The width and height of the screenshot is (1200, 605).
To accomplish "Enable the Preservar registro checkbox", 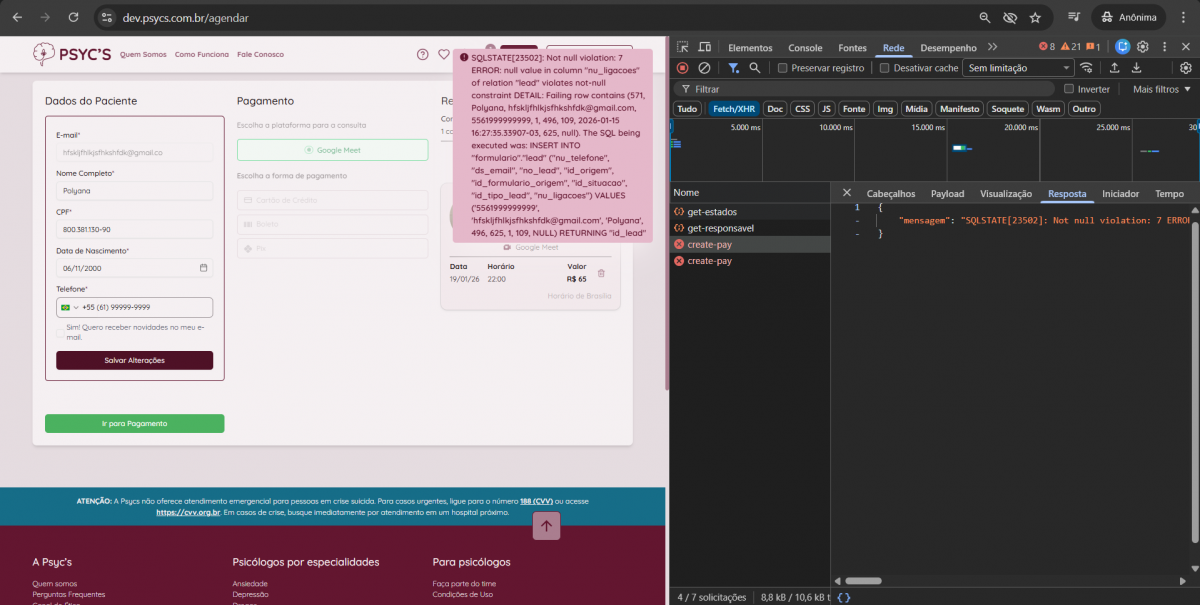I will [783, 68].
